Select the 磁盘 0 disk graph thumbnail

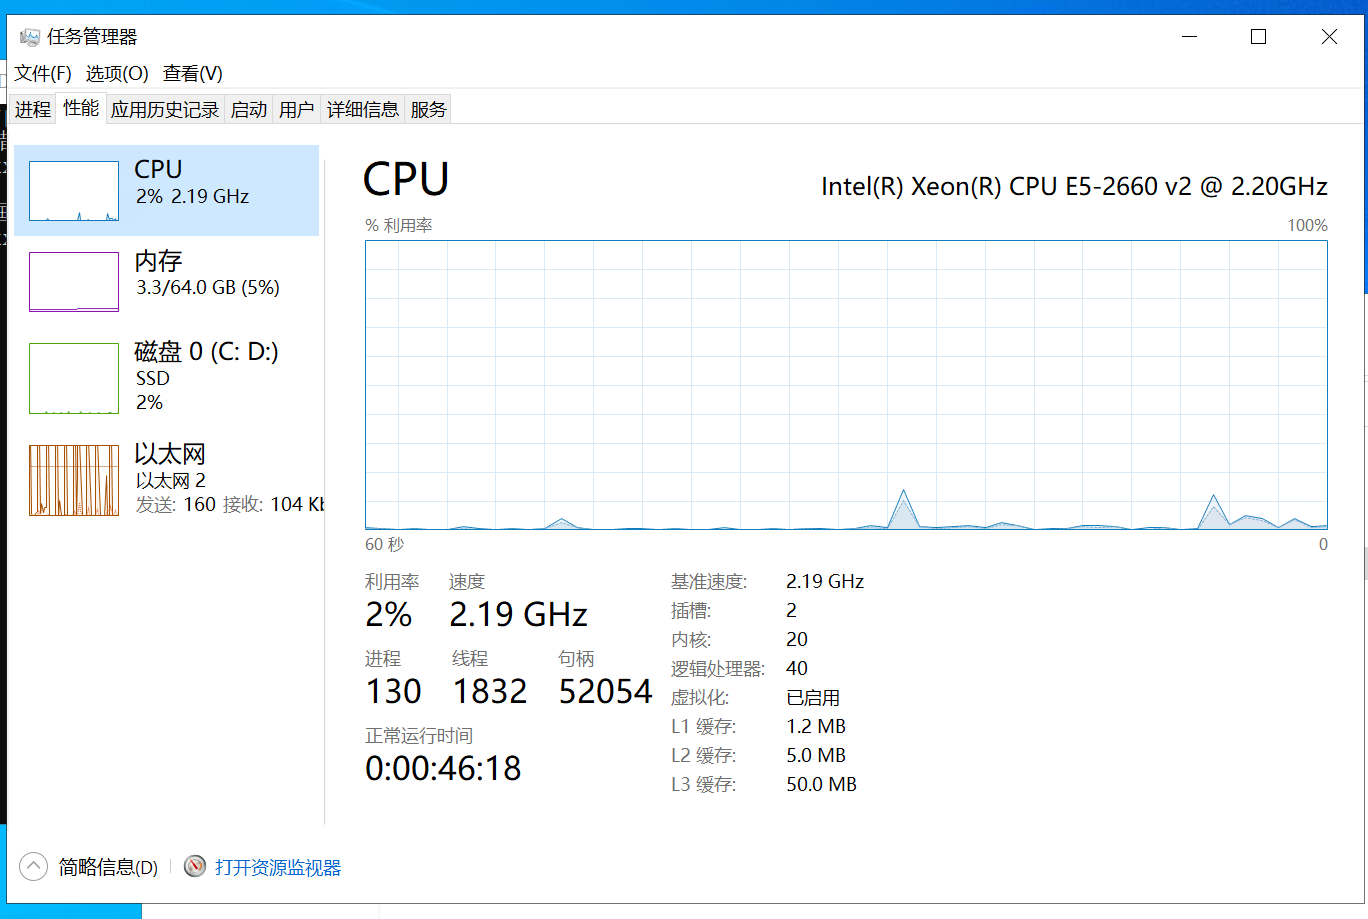(x=74, y=378)
